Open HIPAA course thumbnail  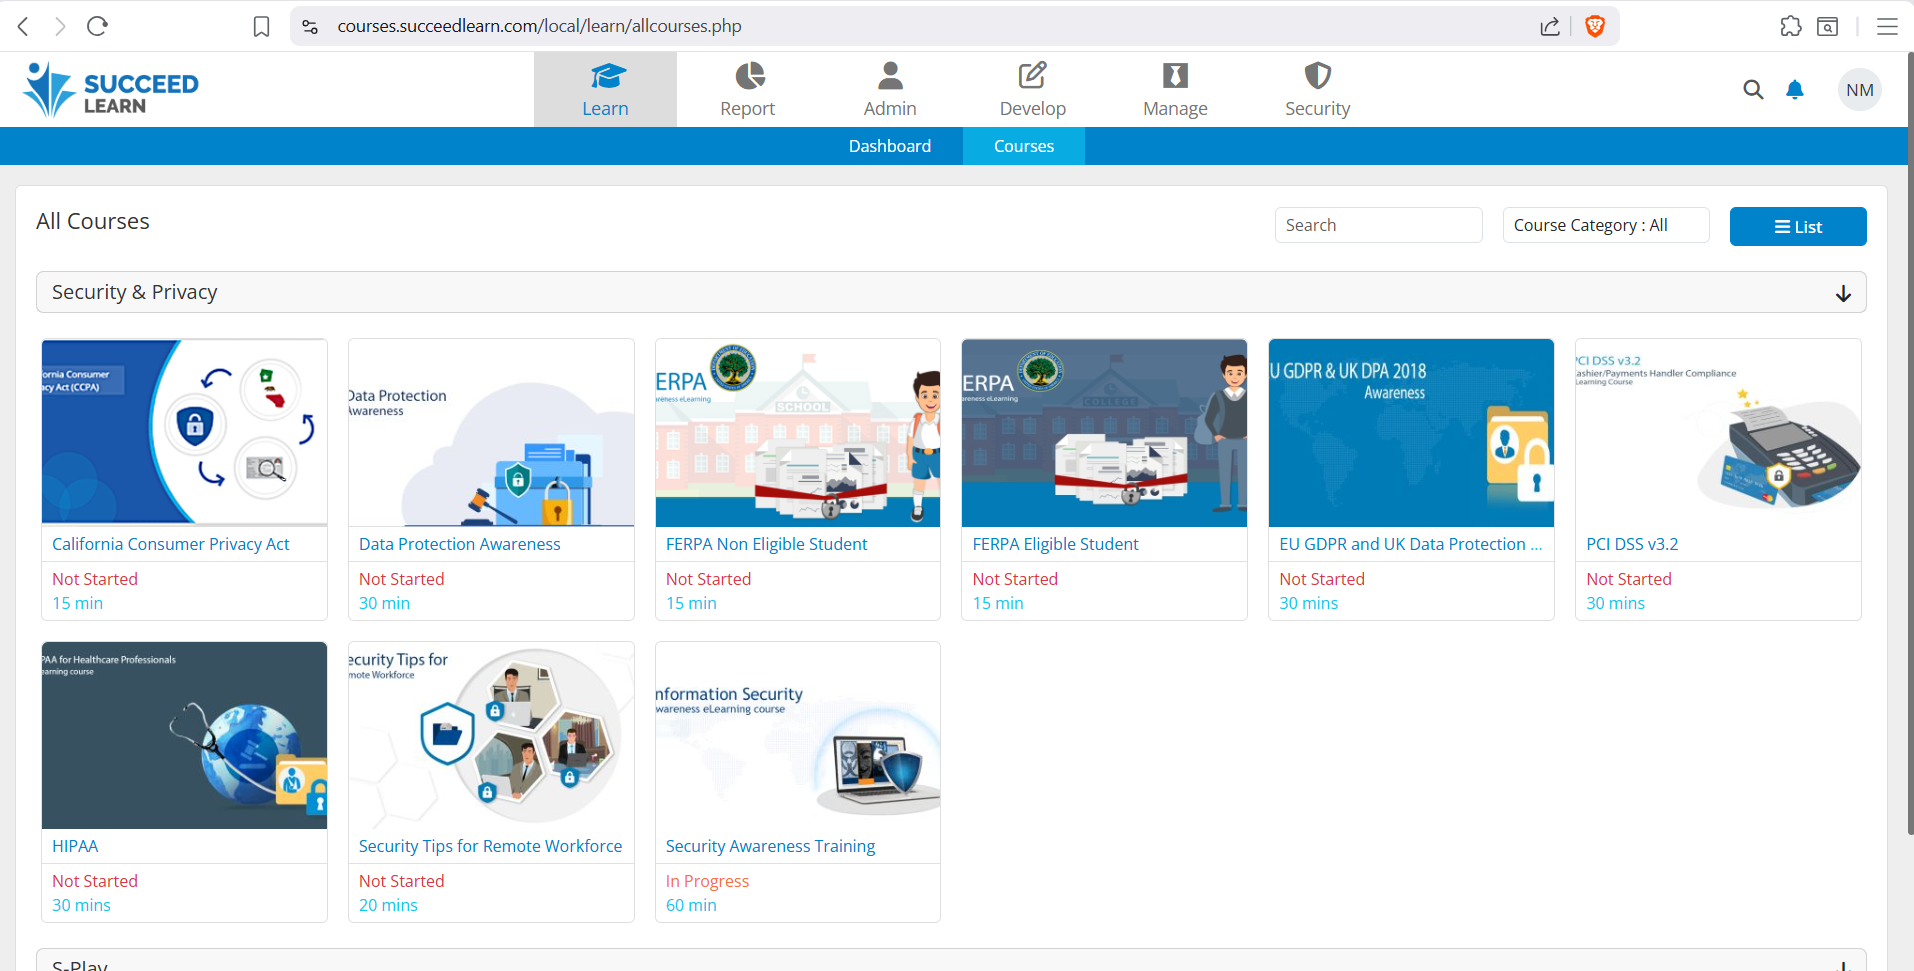[x=185, y=735]
